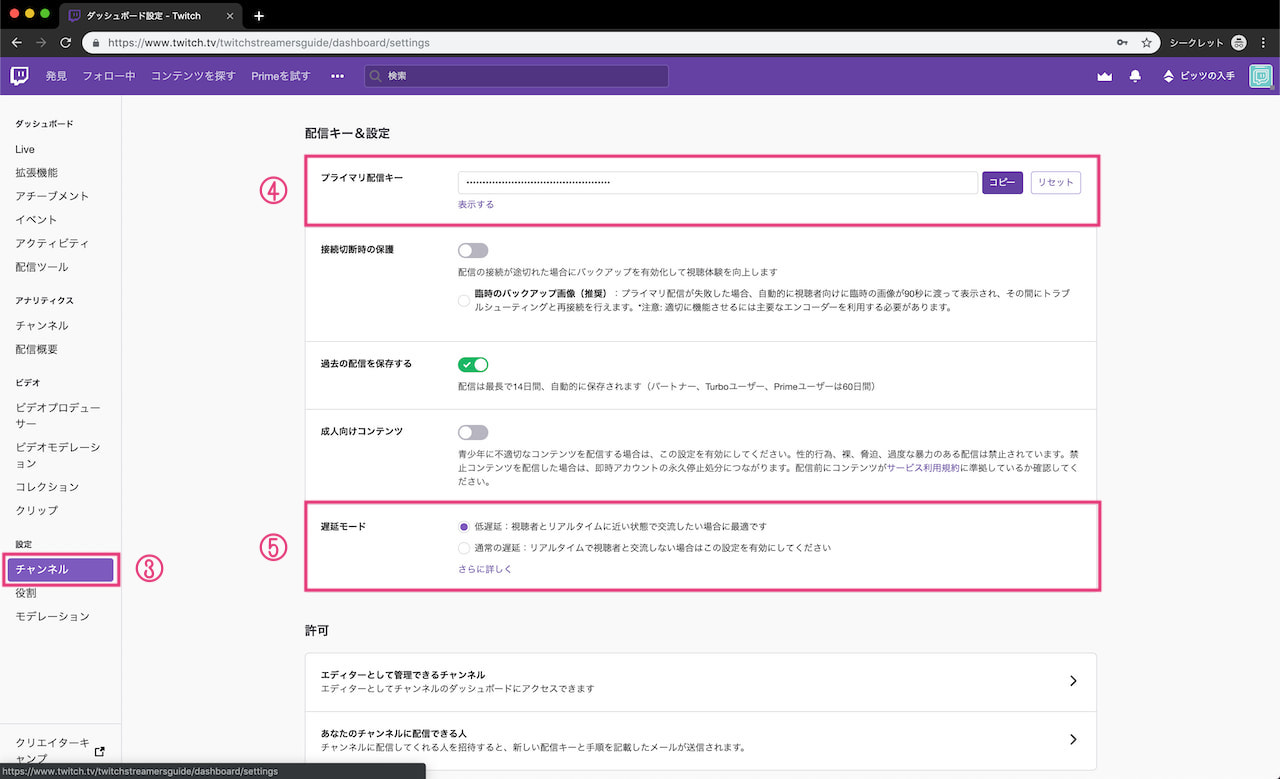Open チャンネル under アナリティクス
Screen dimensions: 1280x779
tap(42, 326)
